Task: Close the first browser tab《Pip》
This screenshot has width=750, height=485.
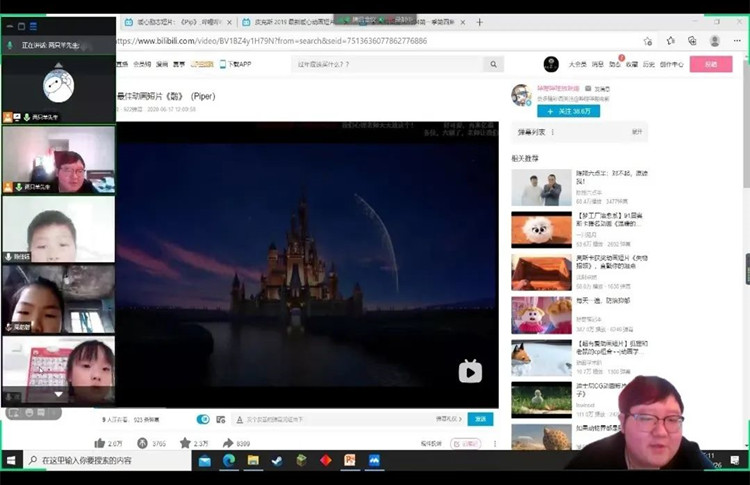Action: (230, 22)
